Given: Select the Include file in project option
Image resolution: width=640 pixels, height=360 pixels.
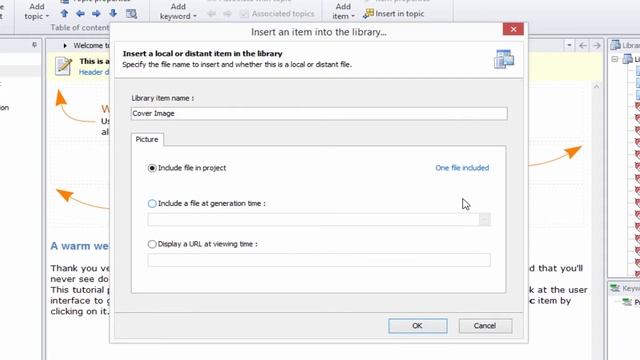Looking at the screenshot, I should 152,168.
